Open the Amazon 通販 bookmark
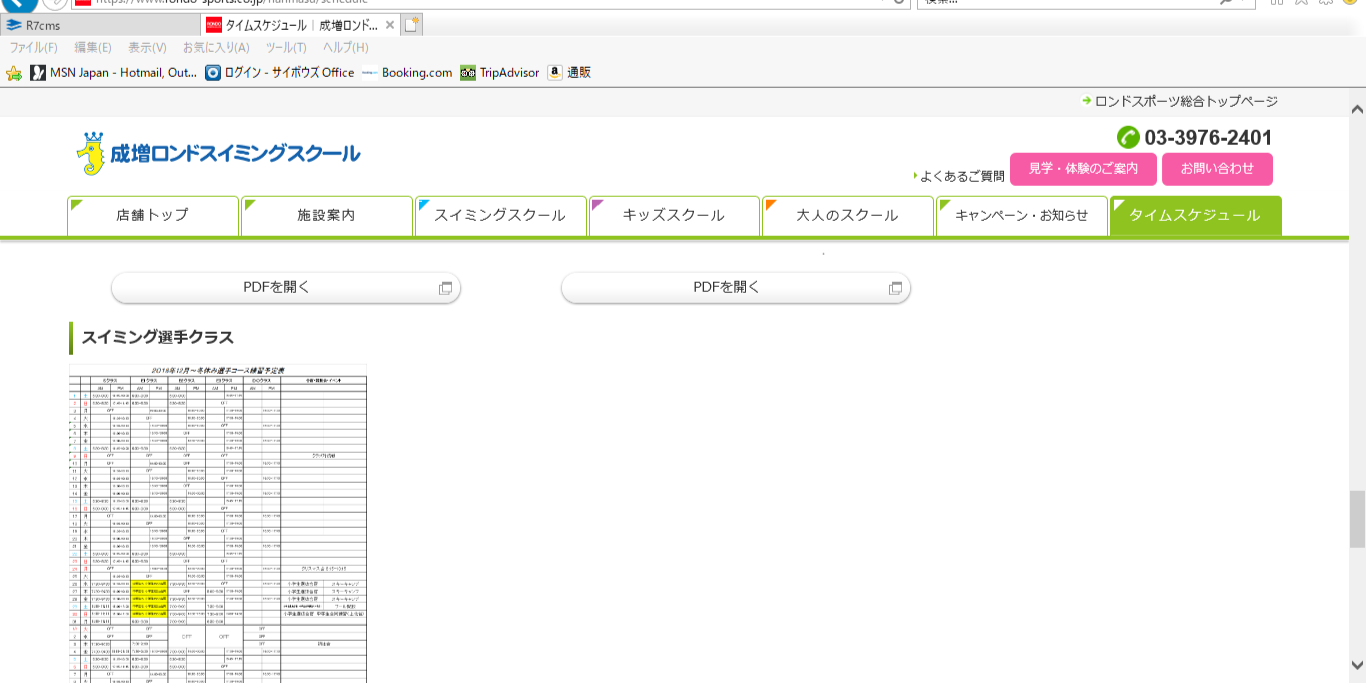 click(x=569, y=73)
